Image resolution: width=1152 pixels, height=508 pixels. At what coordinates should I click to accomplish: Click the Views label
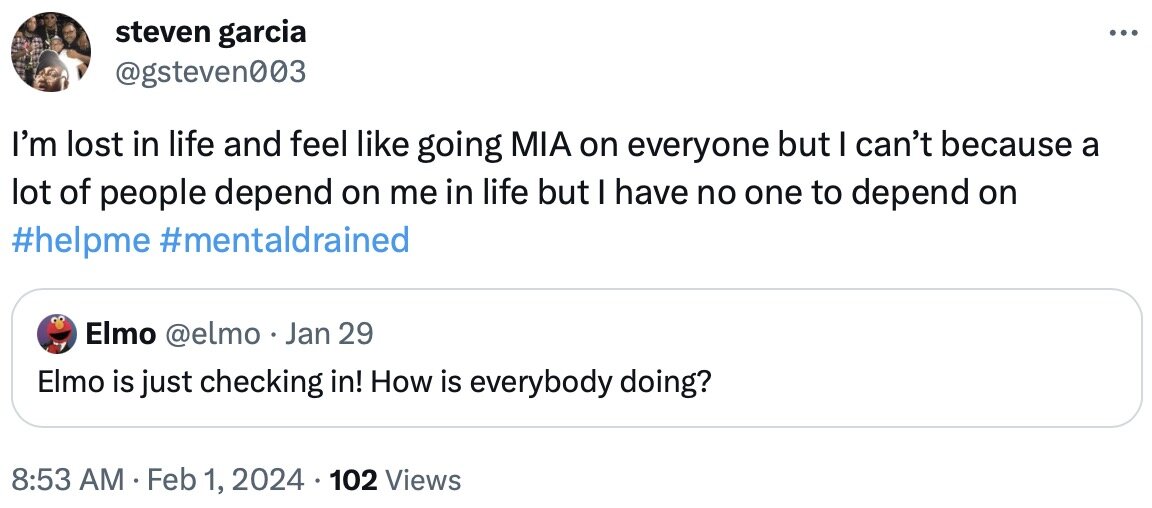pos(423,480)
